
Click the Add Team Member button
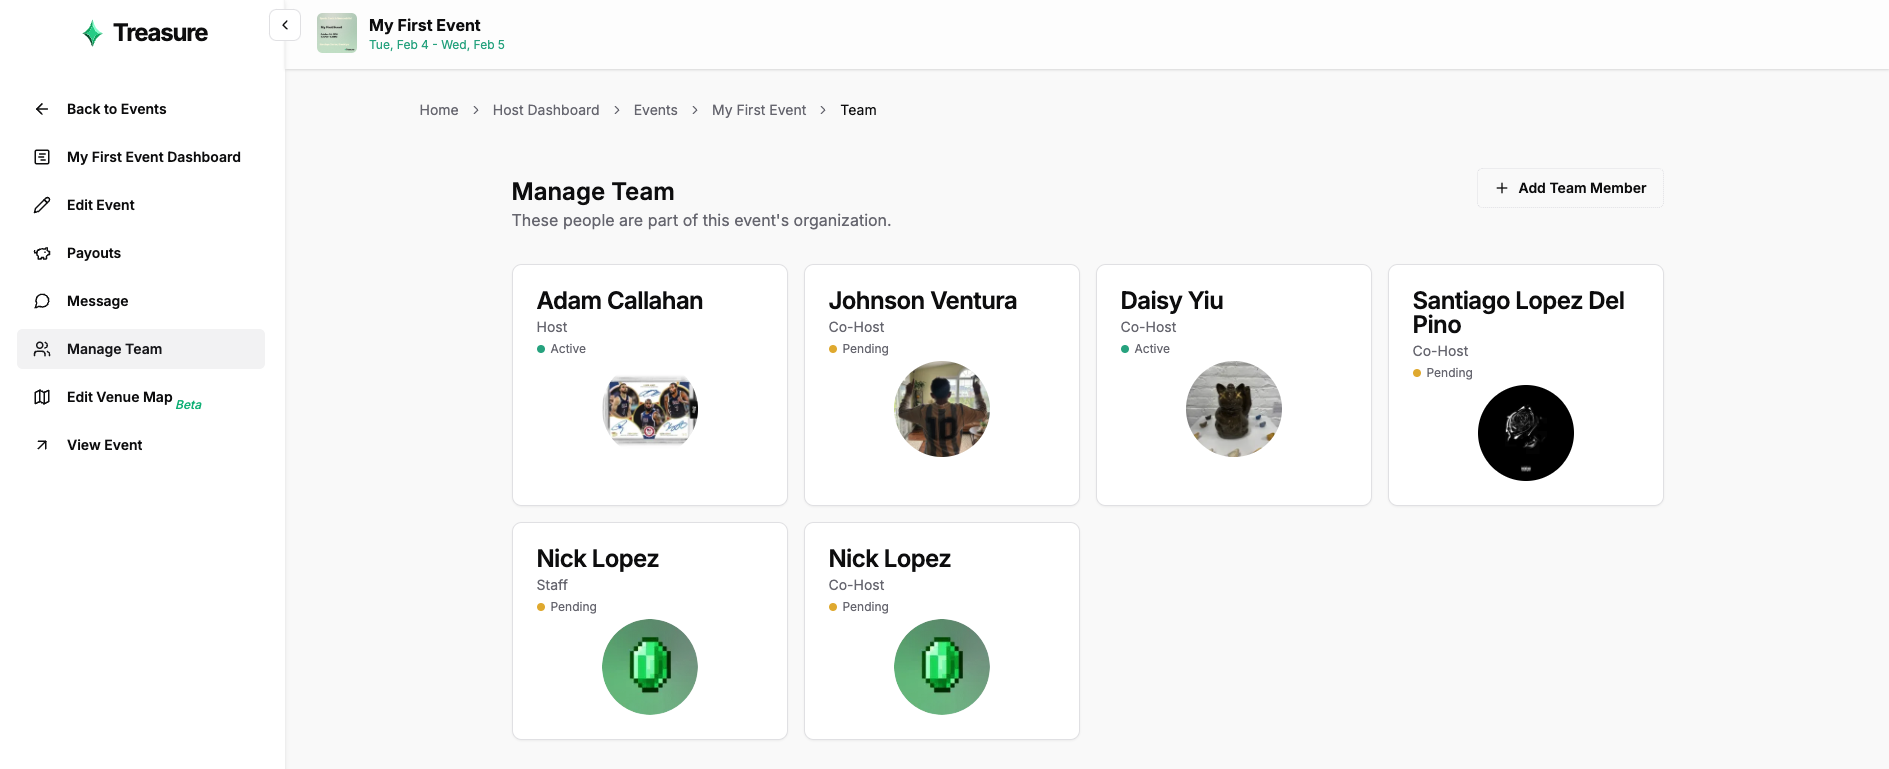[x=1570, y=188]
